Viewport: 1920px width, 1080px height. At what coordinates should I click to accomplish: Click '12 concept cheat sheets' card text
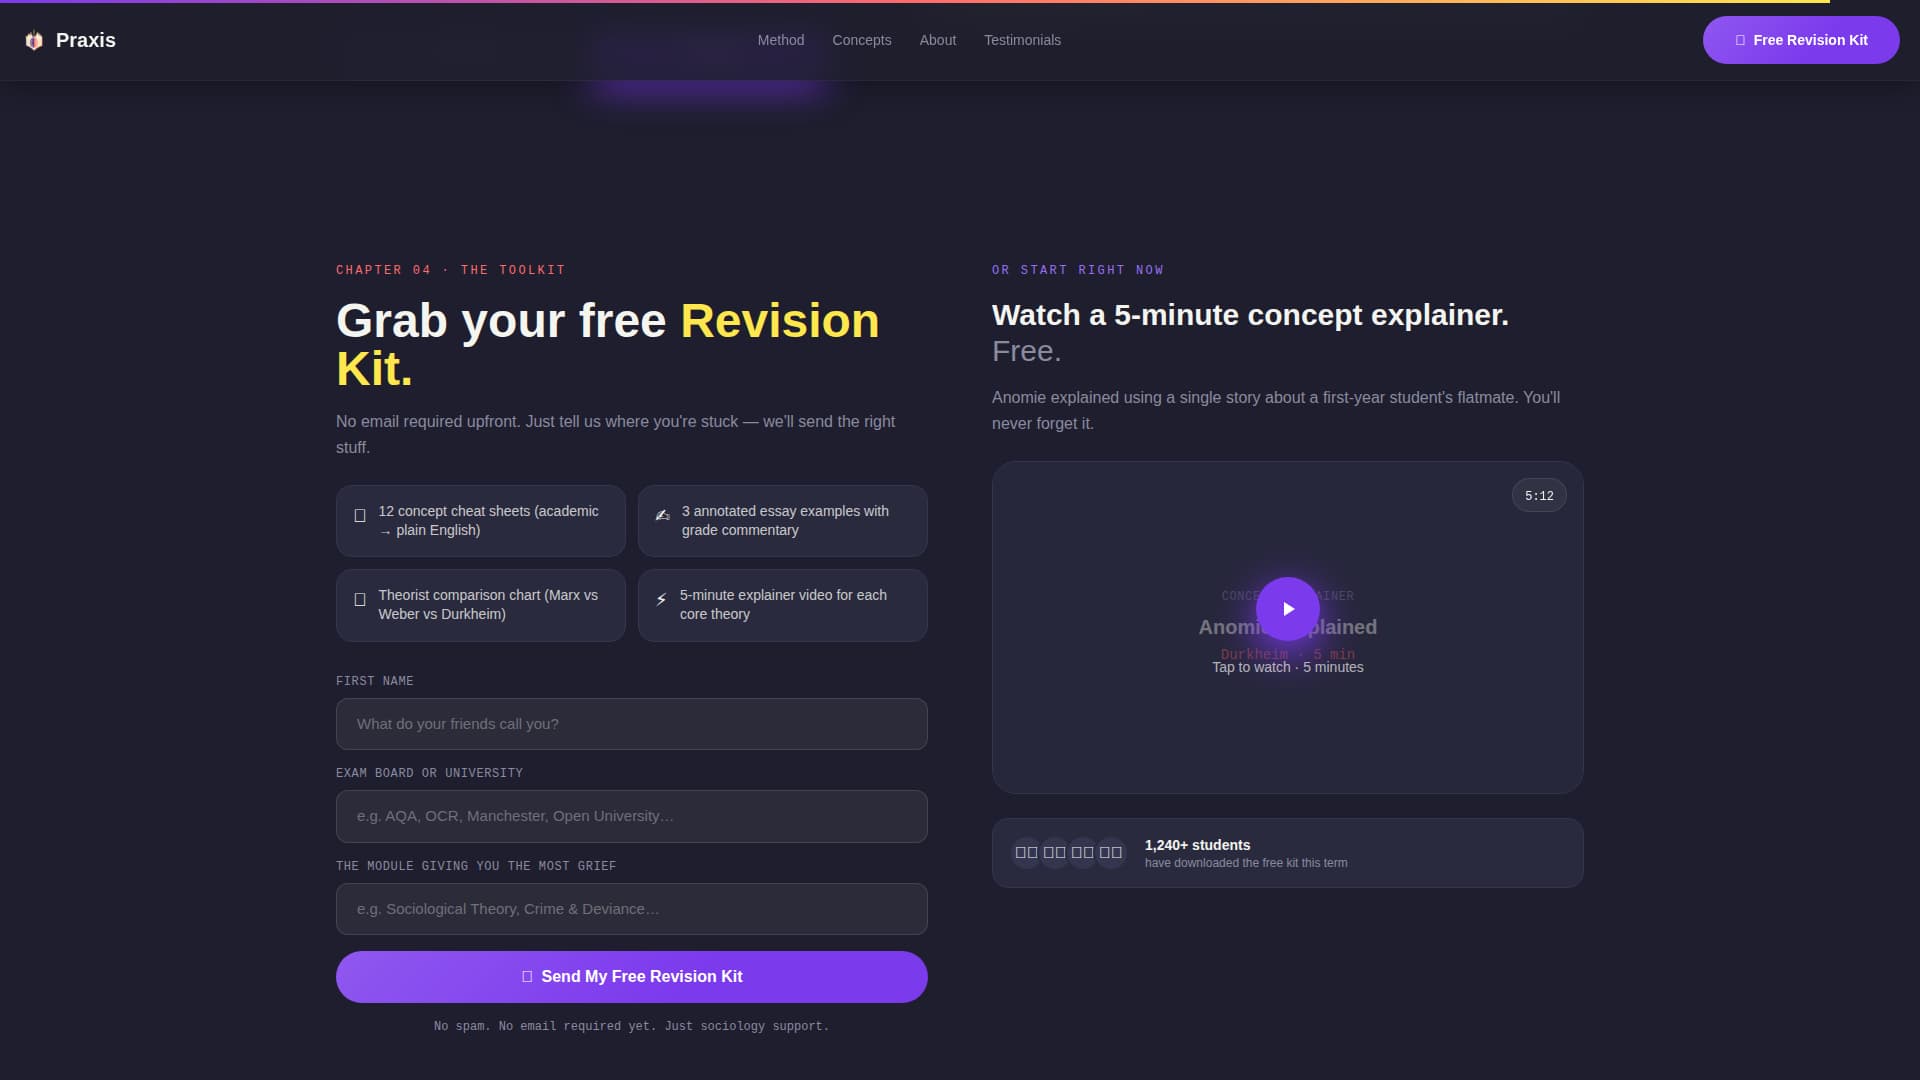488,521
